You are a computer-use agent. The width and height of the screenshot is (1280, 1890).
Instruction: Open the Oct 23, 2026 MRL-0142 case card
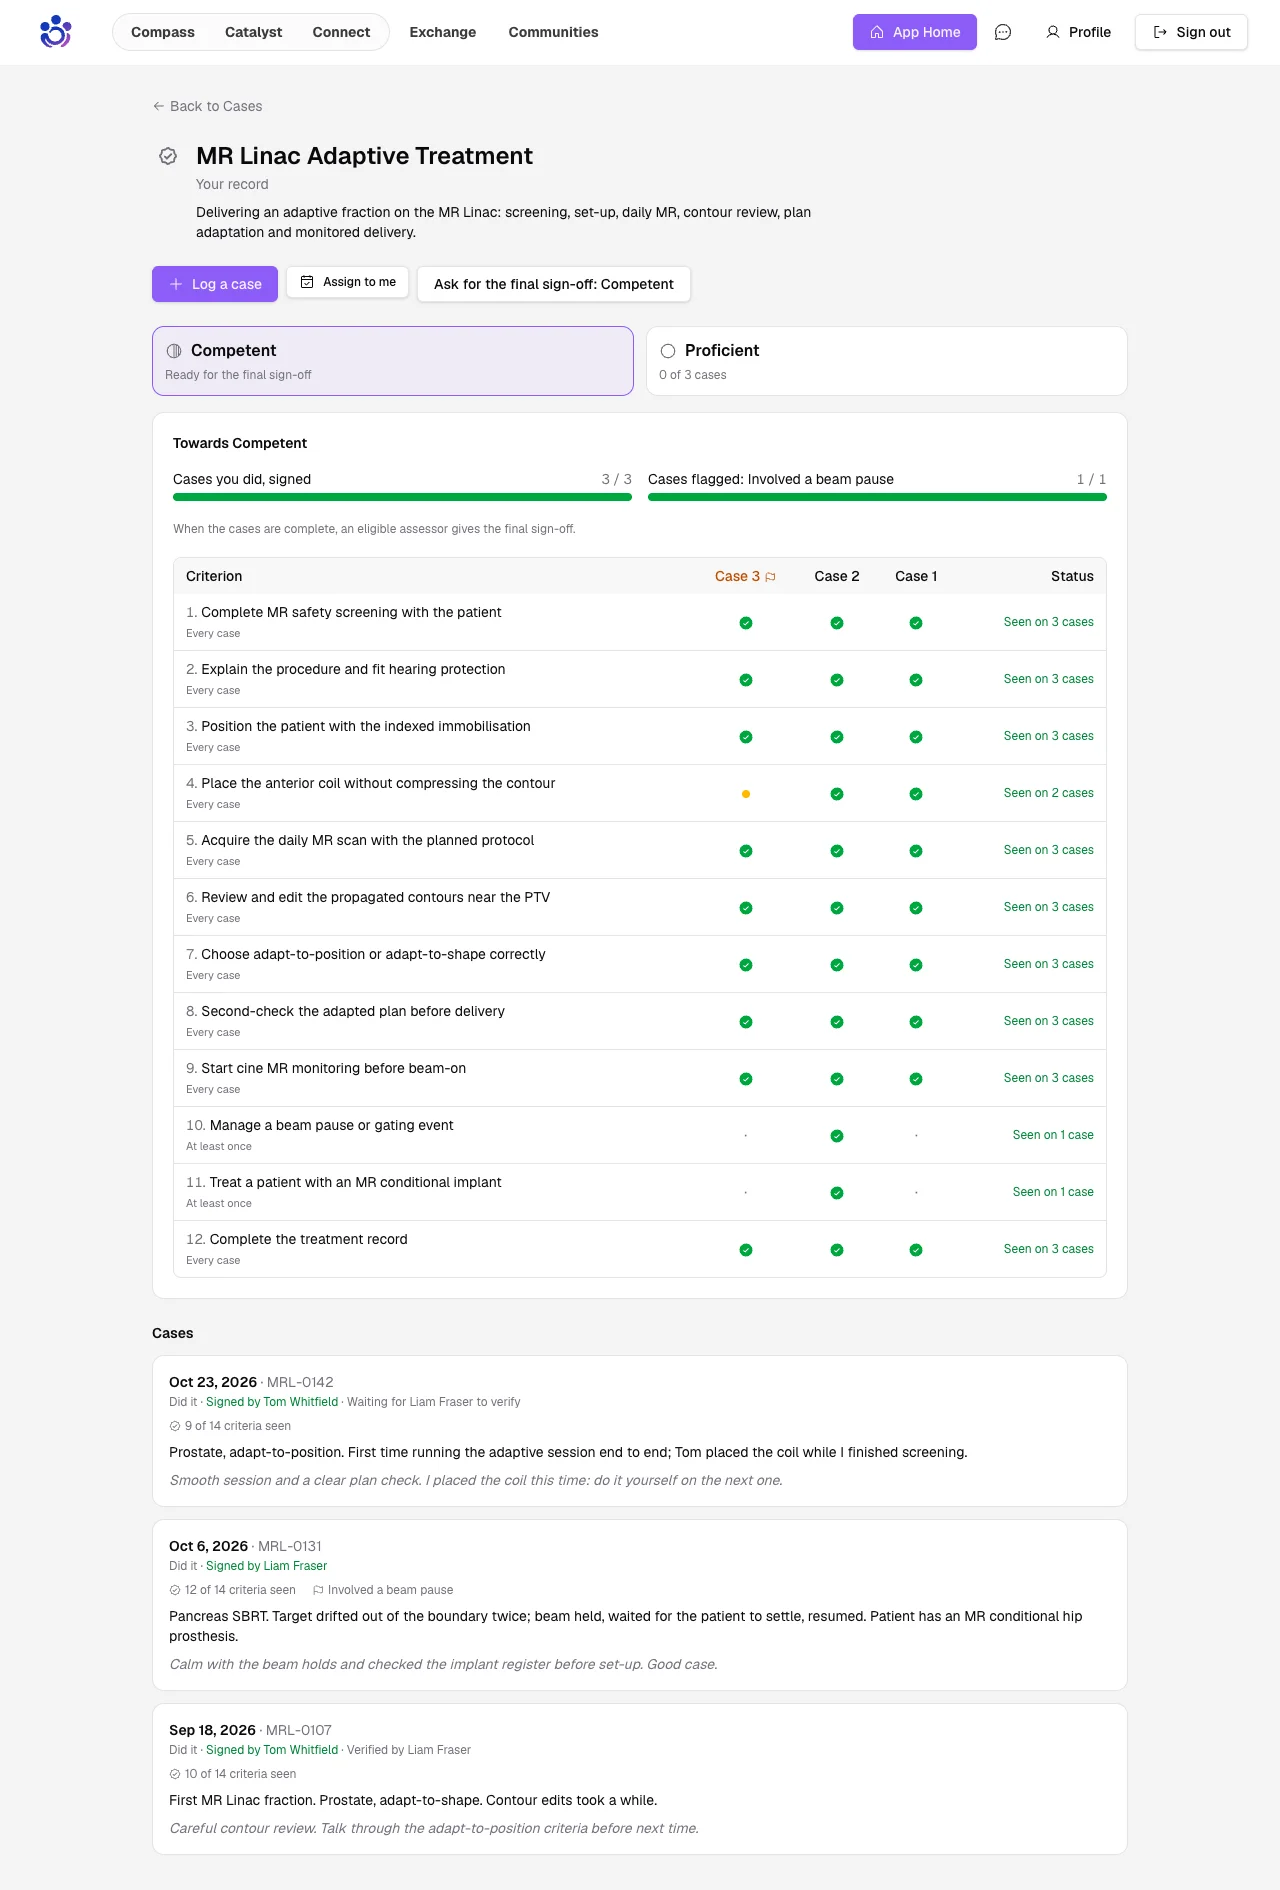tap(640, 1431)
